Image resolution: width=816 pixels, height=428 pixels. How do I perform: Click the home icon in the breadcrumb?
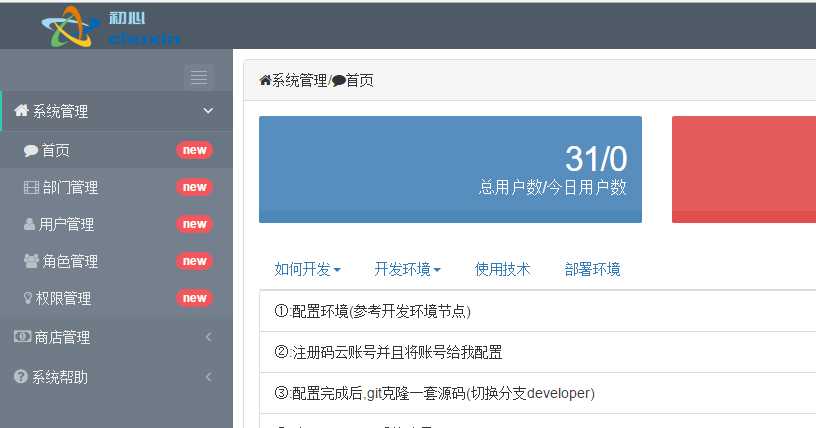coord(265,80)
